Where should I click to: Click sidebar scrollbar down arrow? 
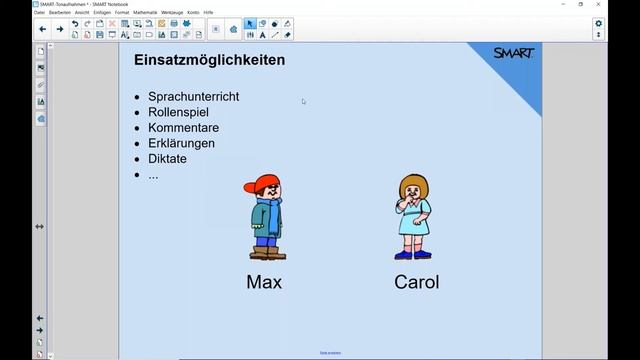click(50, 356)
